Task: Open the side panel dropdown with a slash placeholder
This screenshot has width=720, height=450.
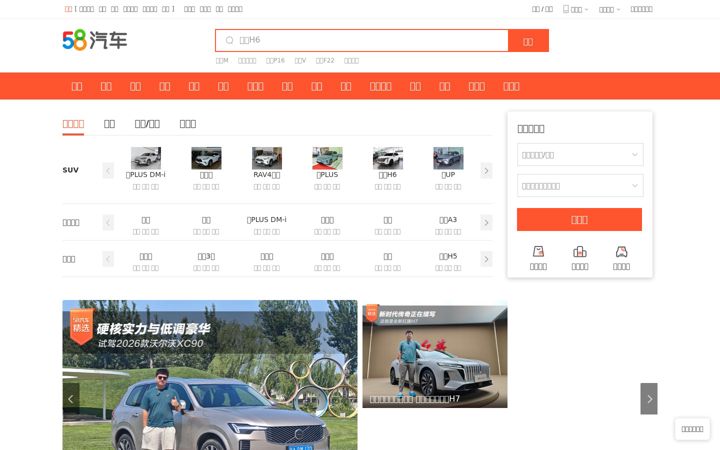Action: click(x=580, y=155)
